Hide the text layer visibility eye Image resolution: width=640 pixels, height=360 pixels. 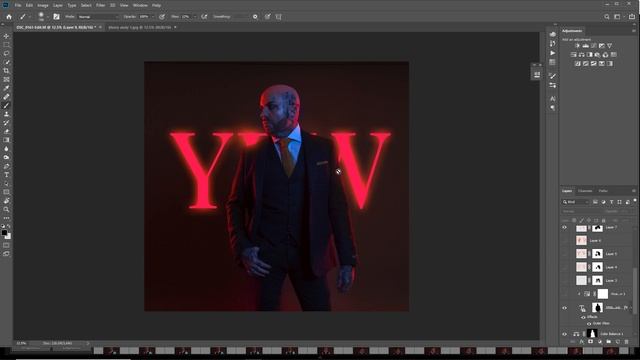[565, 308]
